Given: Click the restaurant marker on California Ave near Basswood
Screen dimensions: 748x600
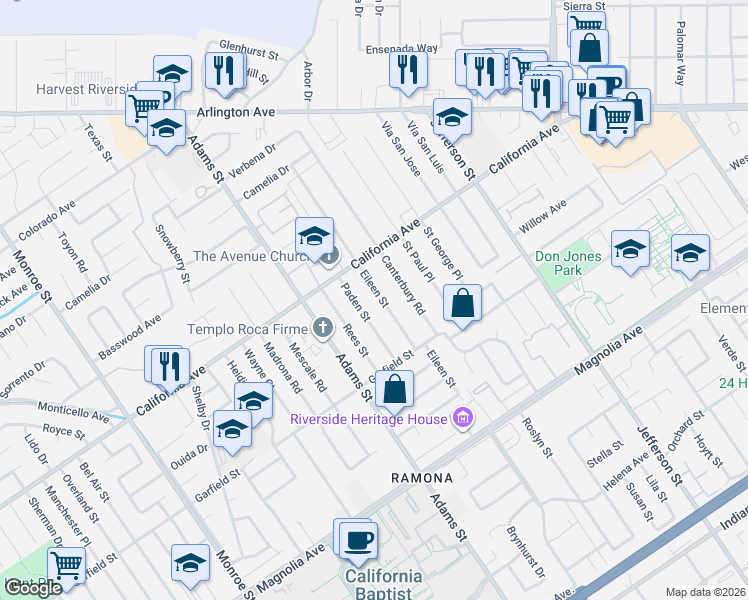Looking at the screenshot, I should pyautogui.click(x=171, y=366).
